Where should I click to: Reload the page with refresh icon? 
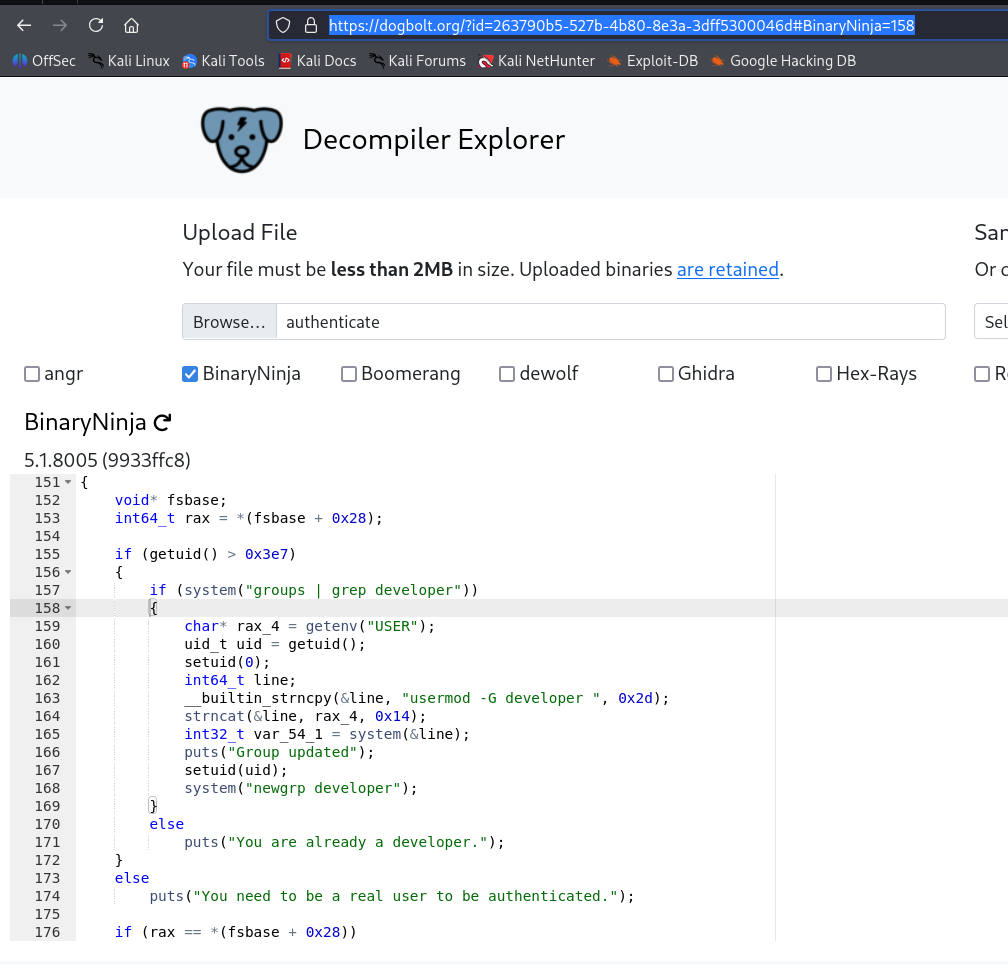96,25
